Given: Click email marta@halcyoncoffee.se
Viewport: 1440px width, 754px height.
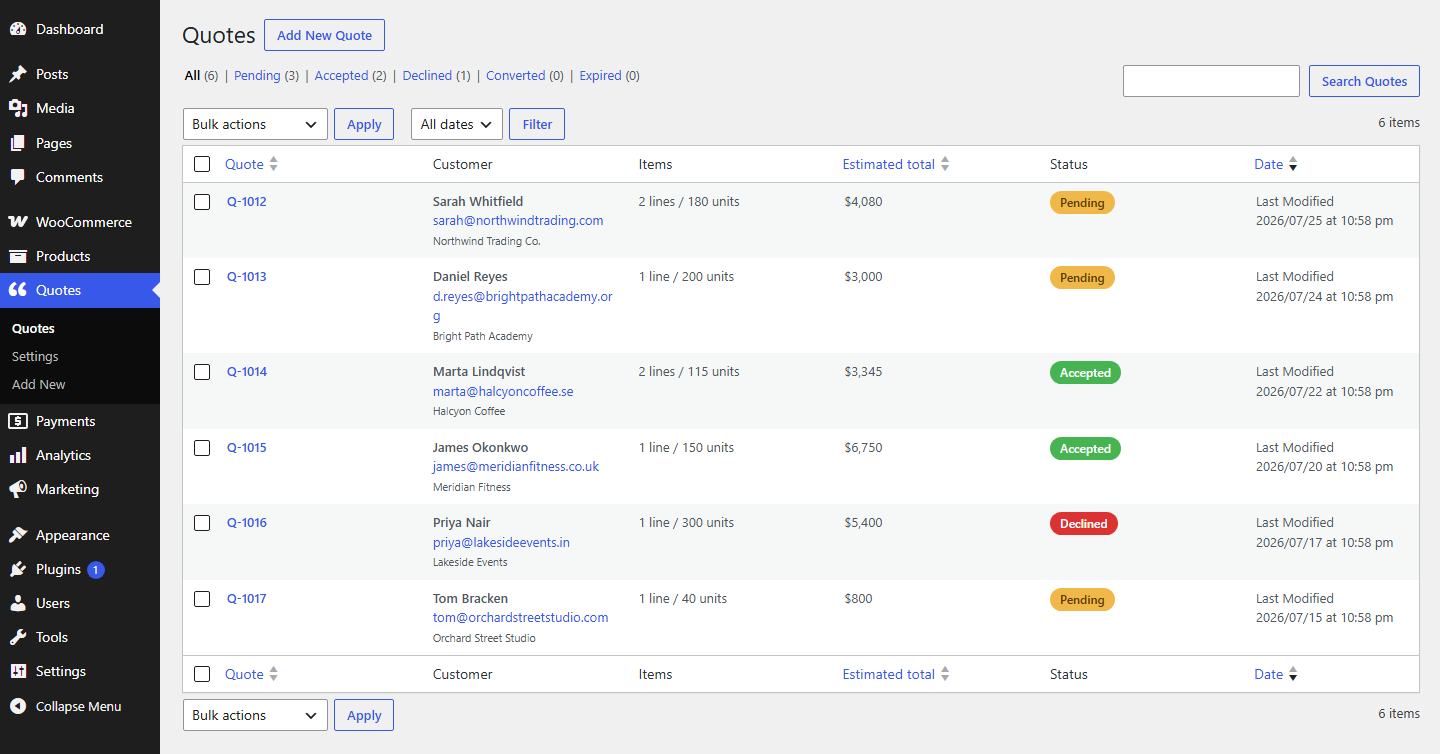Looking at the screenshot, I should (x=503, y=391).
